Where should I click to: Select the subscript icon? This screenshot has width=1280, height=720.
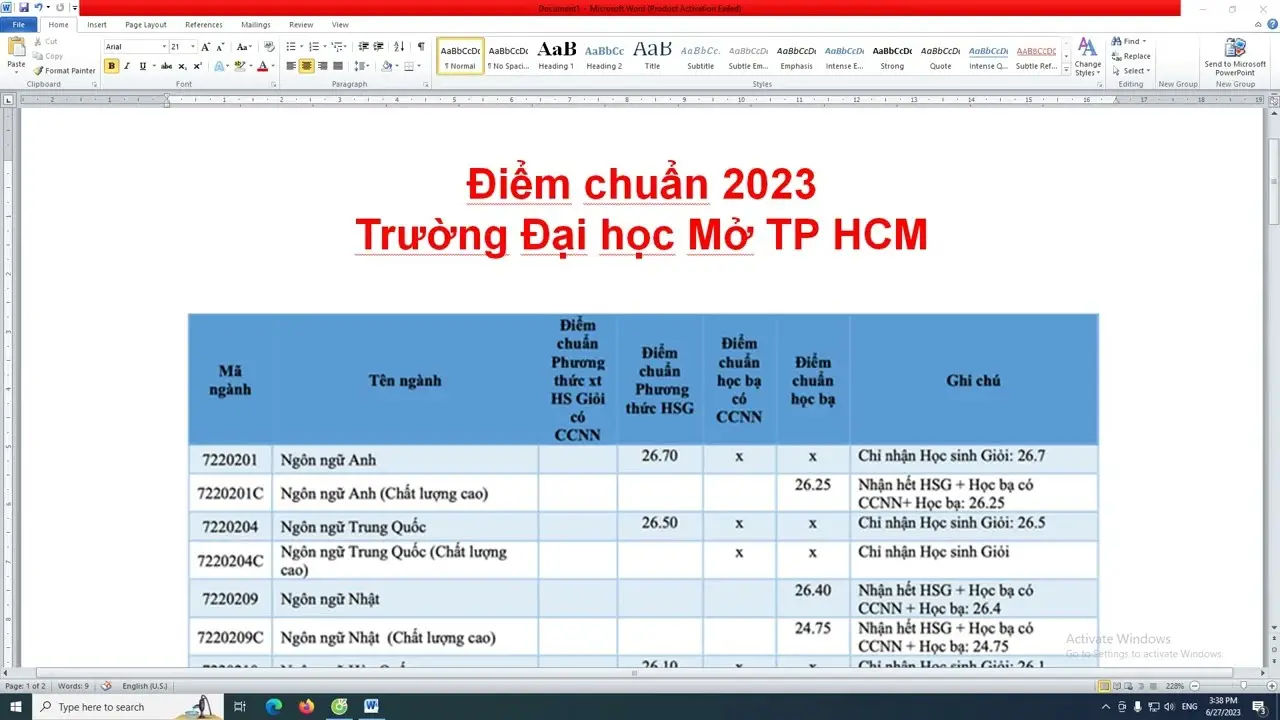coord(182,66)
